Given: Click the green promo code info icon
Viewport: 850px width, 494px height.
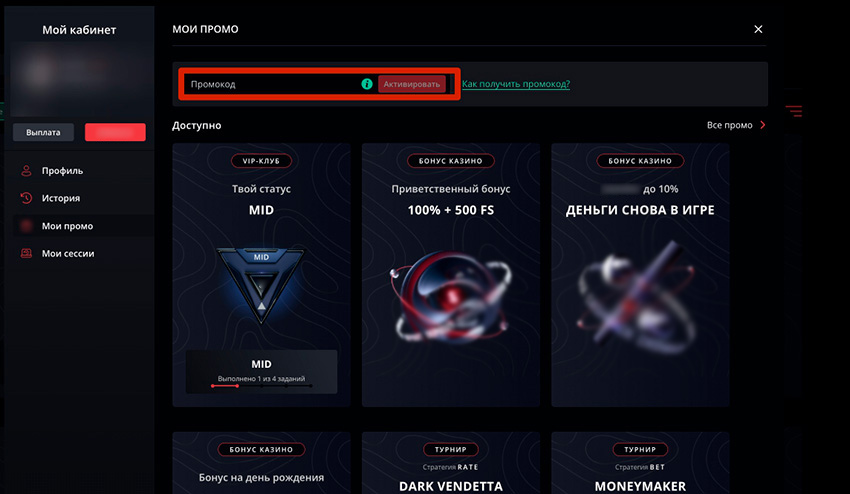Looking at the screenshot, I should pos(367,84).
